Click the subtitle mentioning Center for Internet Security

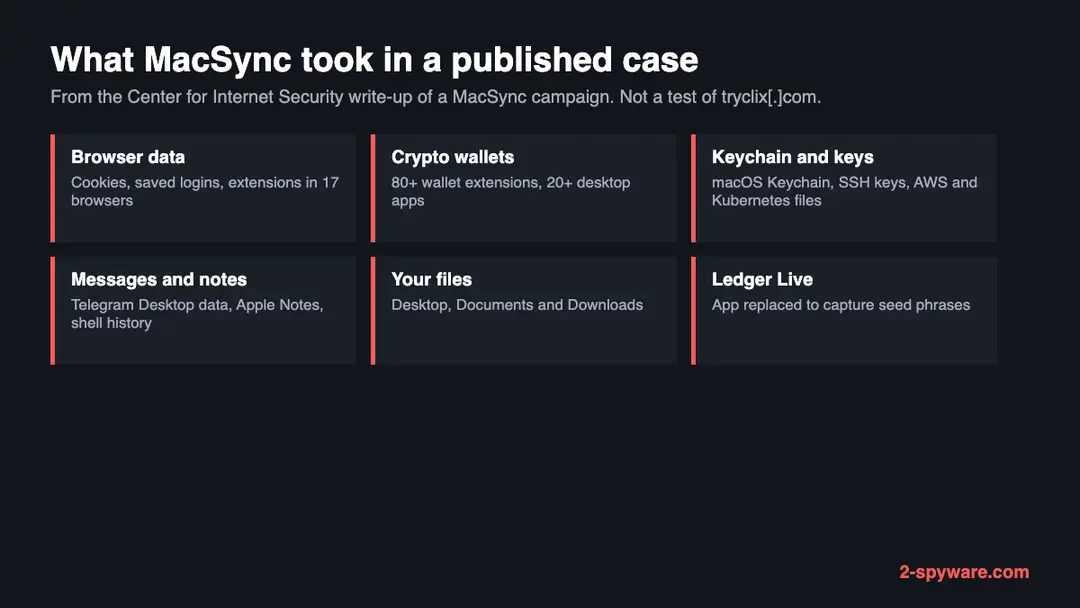pyautogui.click(x=435, y=97)
